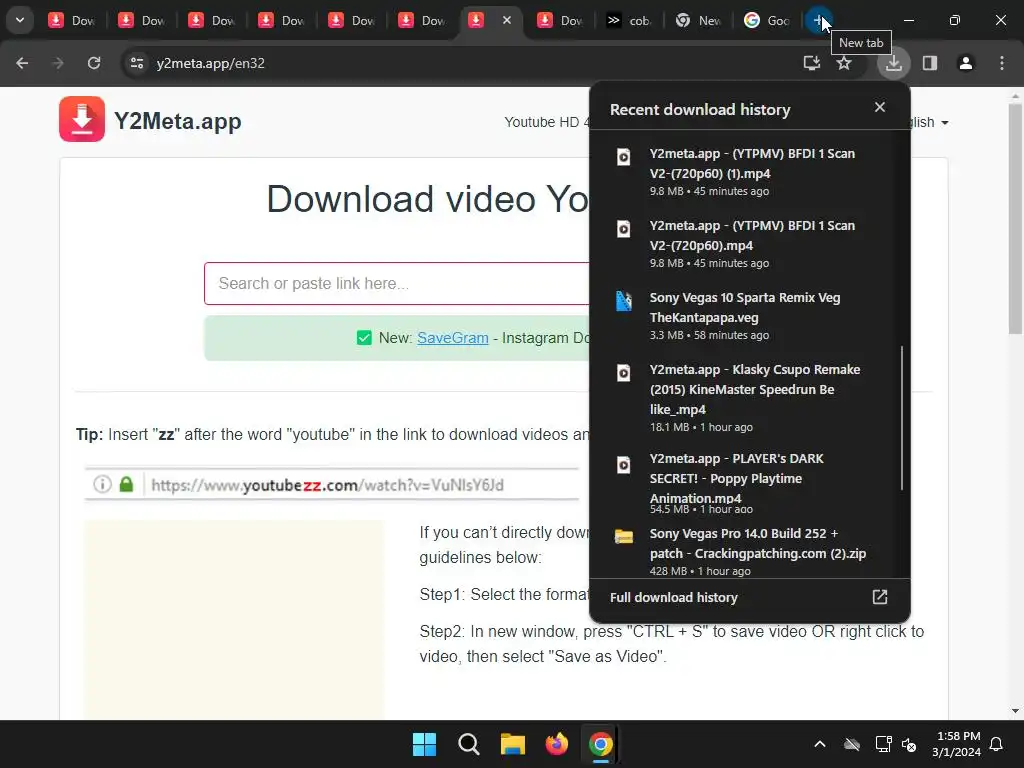Open Full download history

749,598
